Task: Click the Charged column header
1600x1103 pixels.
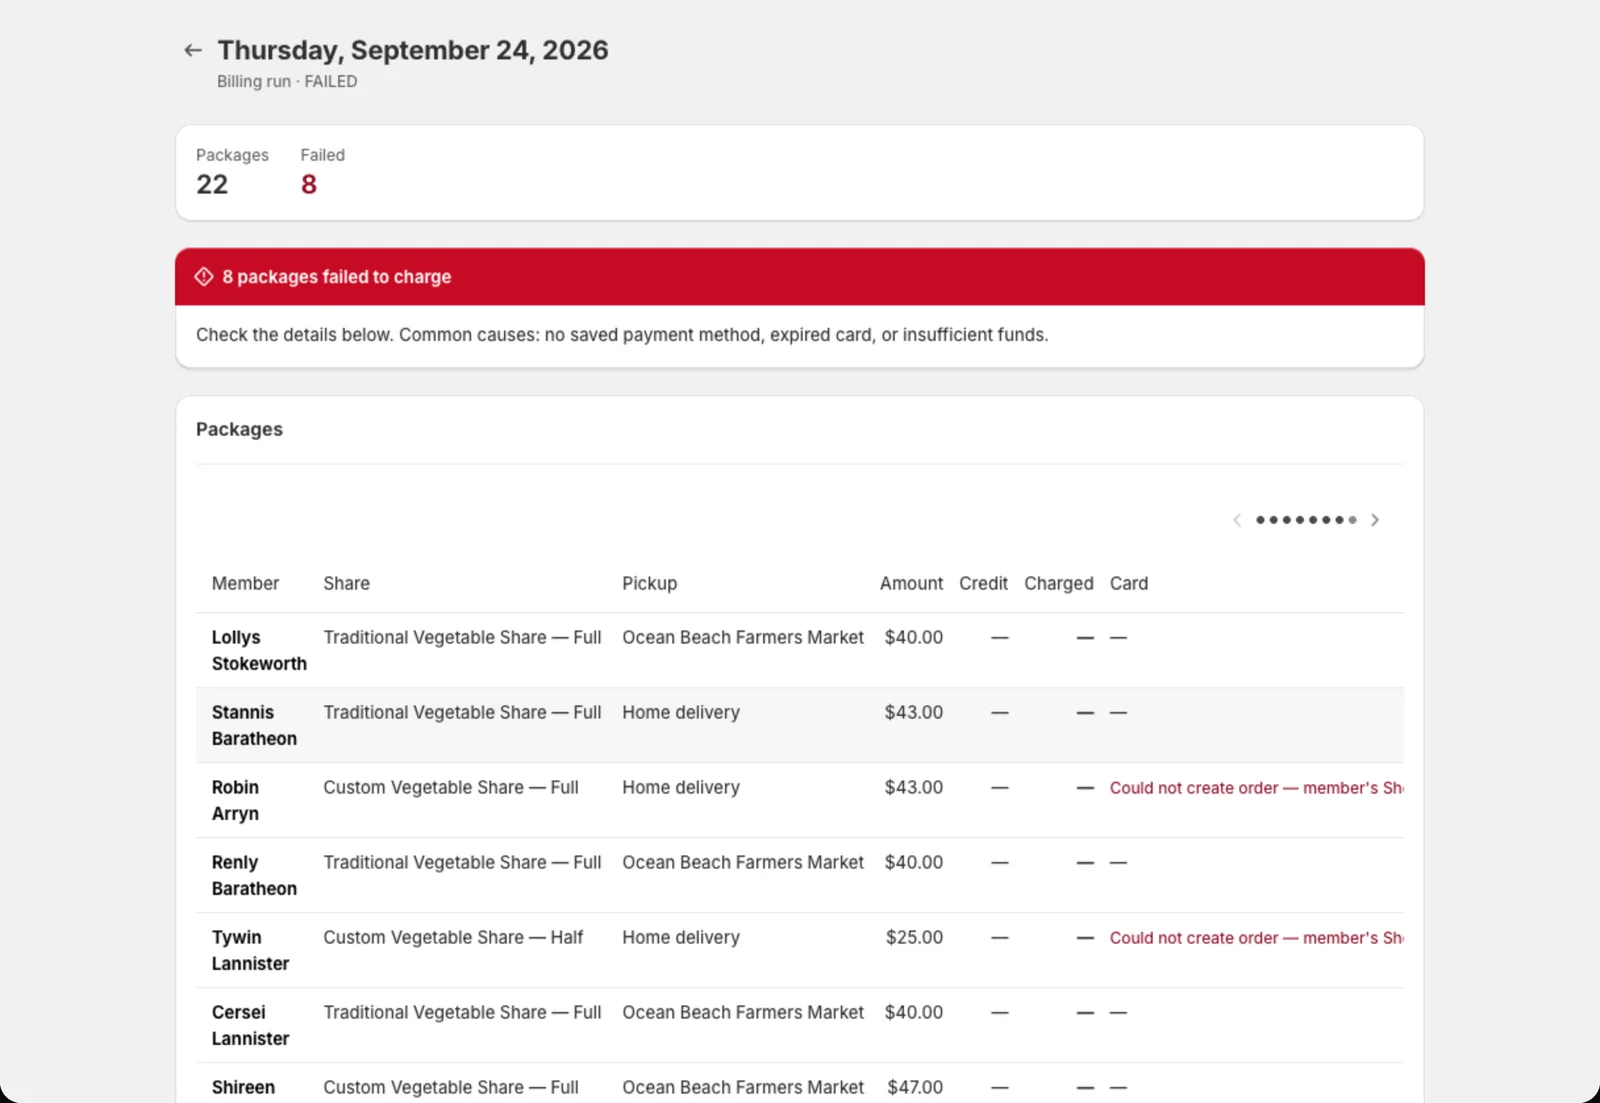Action: 1058,583
